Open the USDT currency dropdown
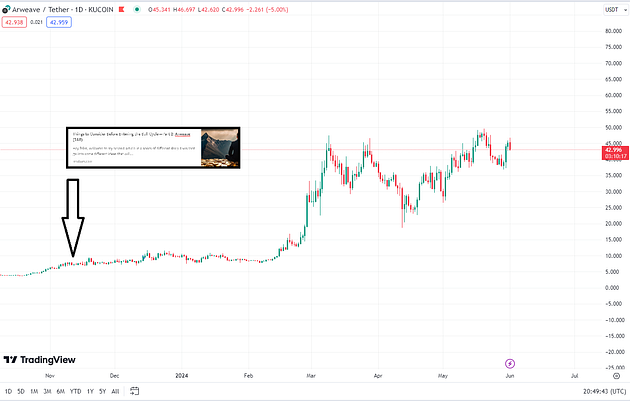This screenshot has height=401, width=630. coord(616,10)
